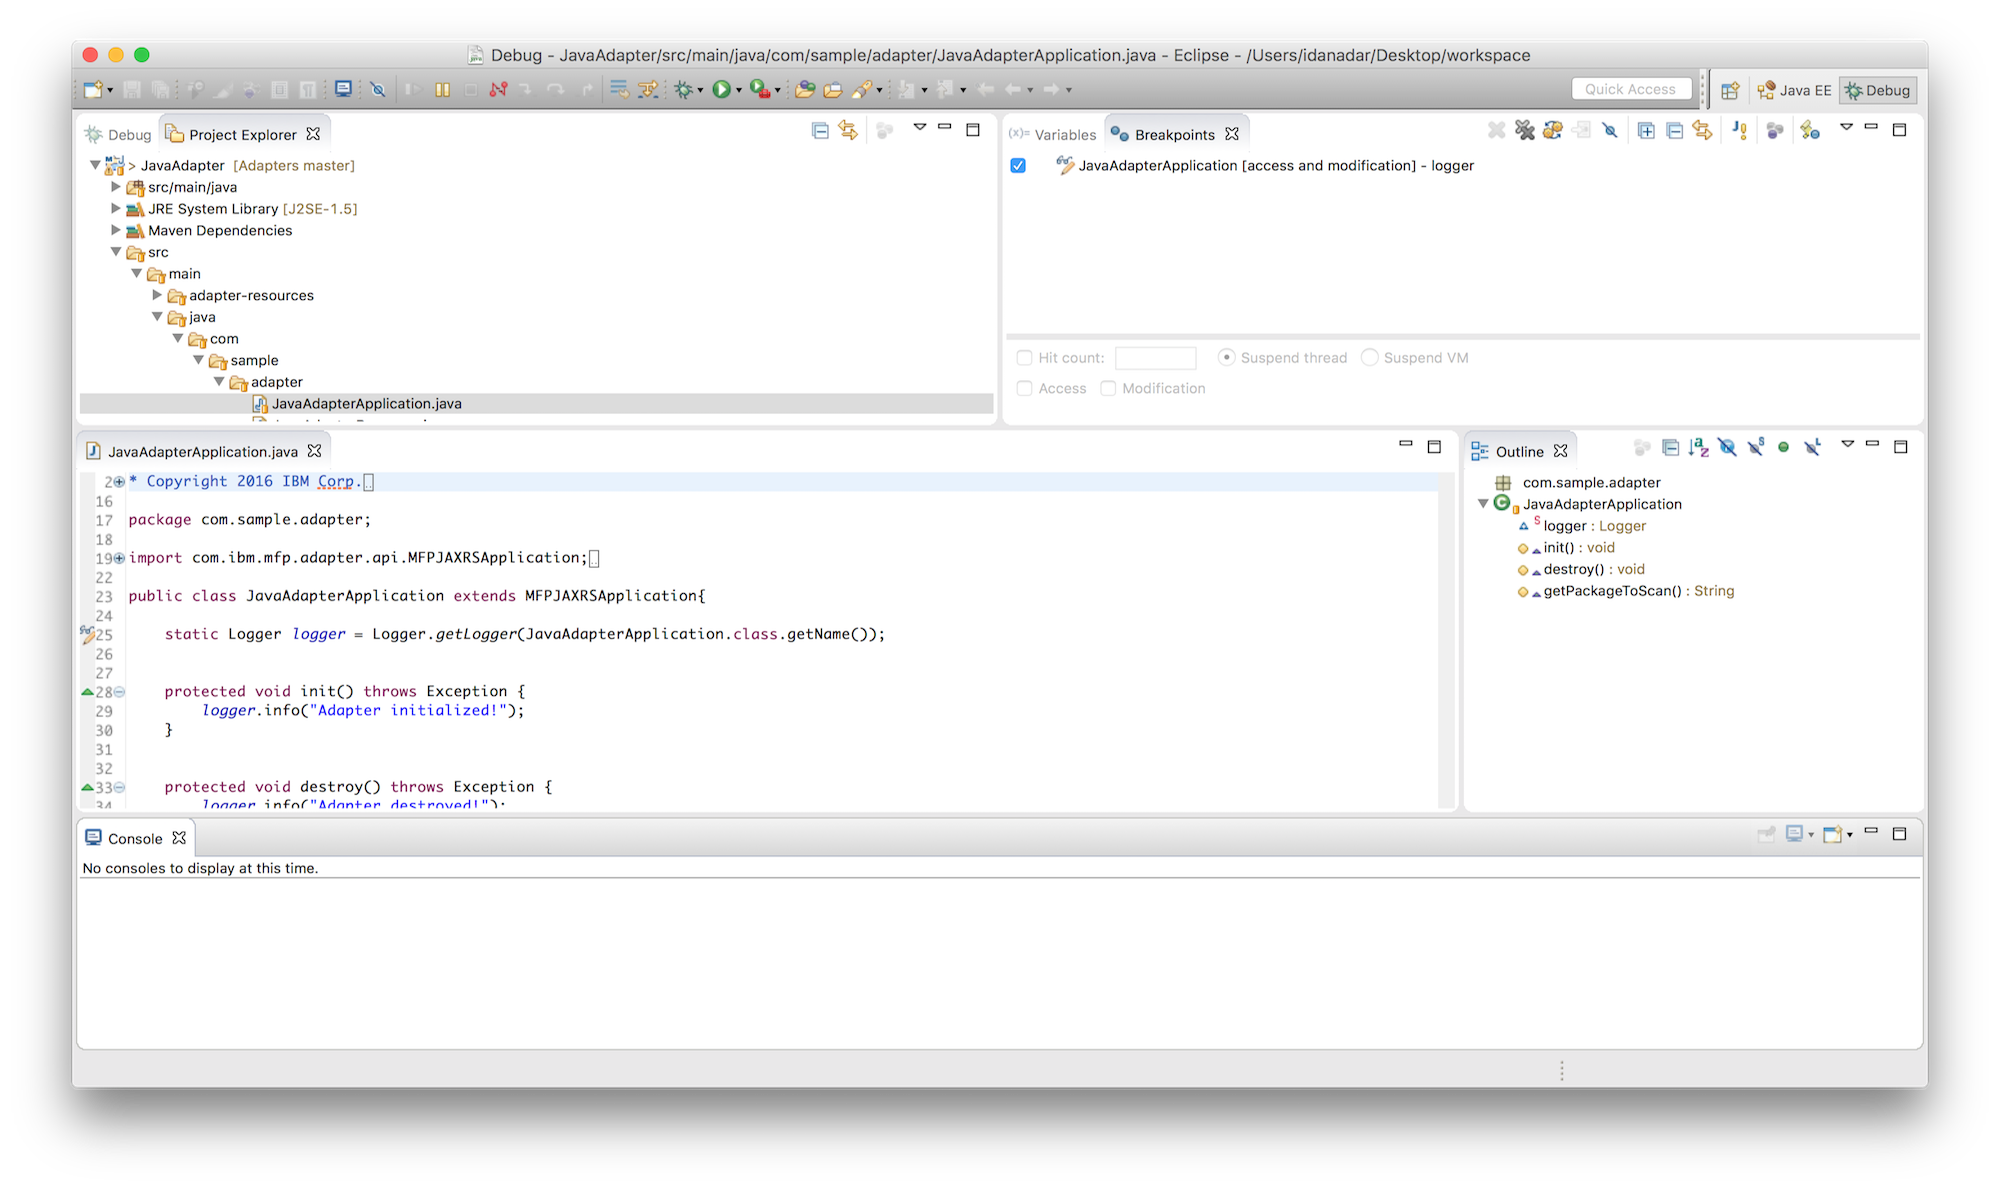Click Open Perspective icon
This screenshot has width=2000, height=1189.
1730,90
